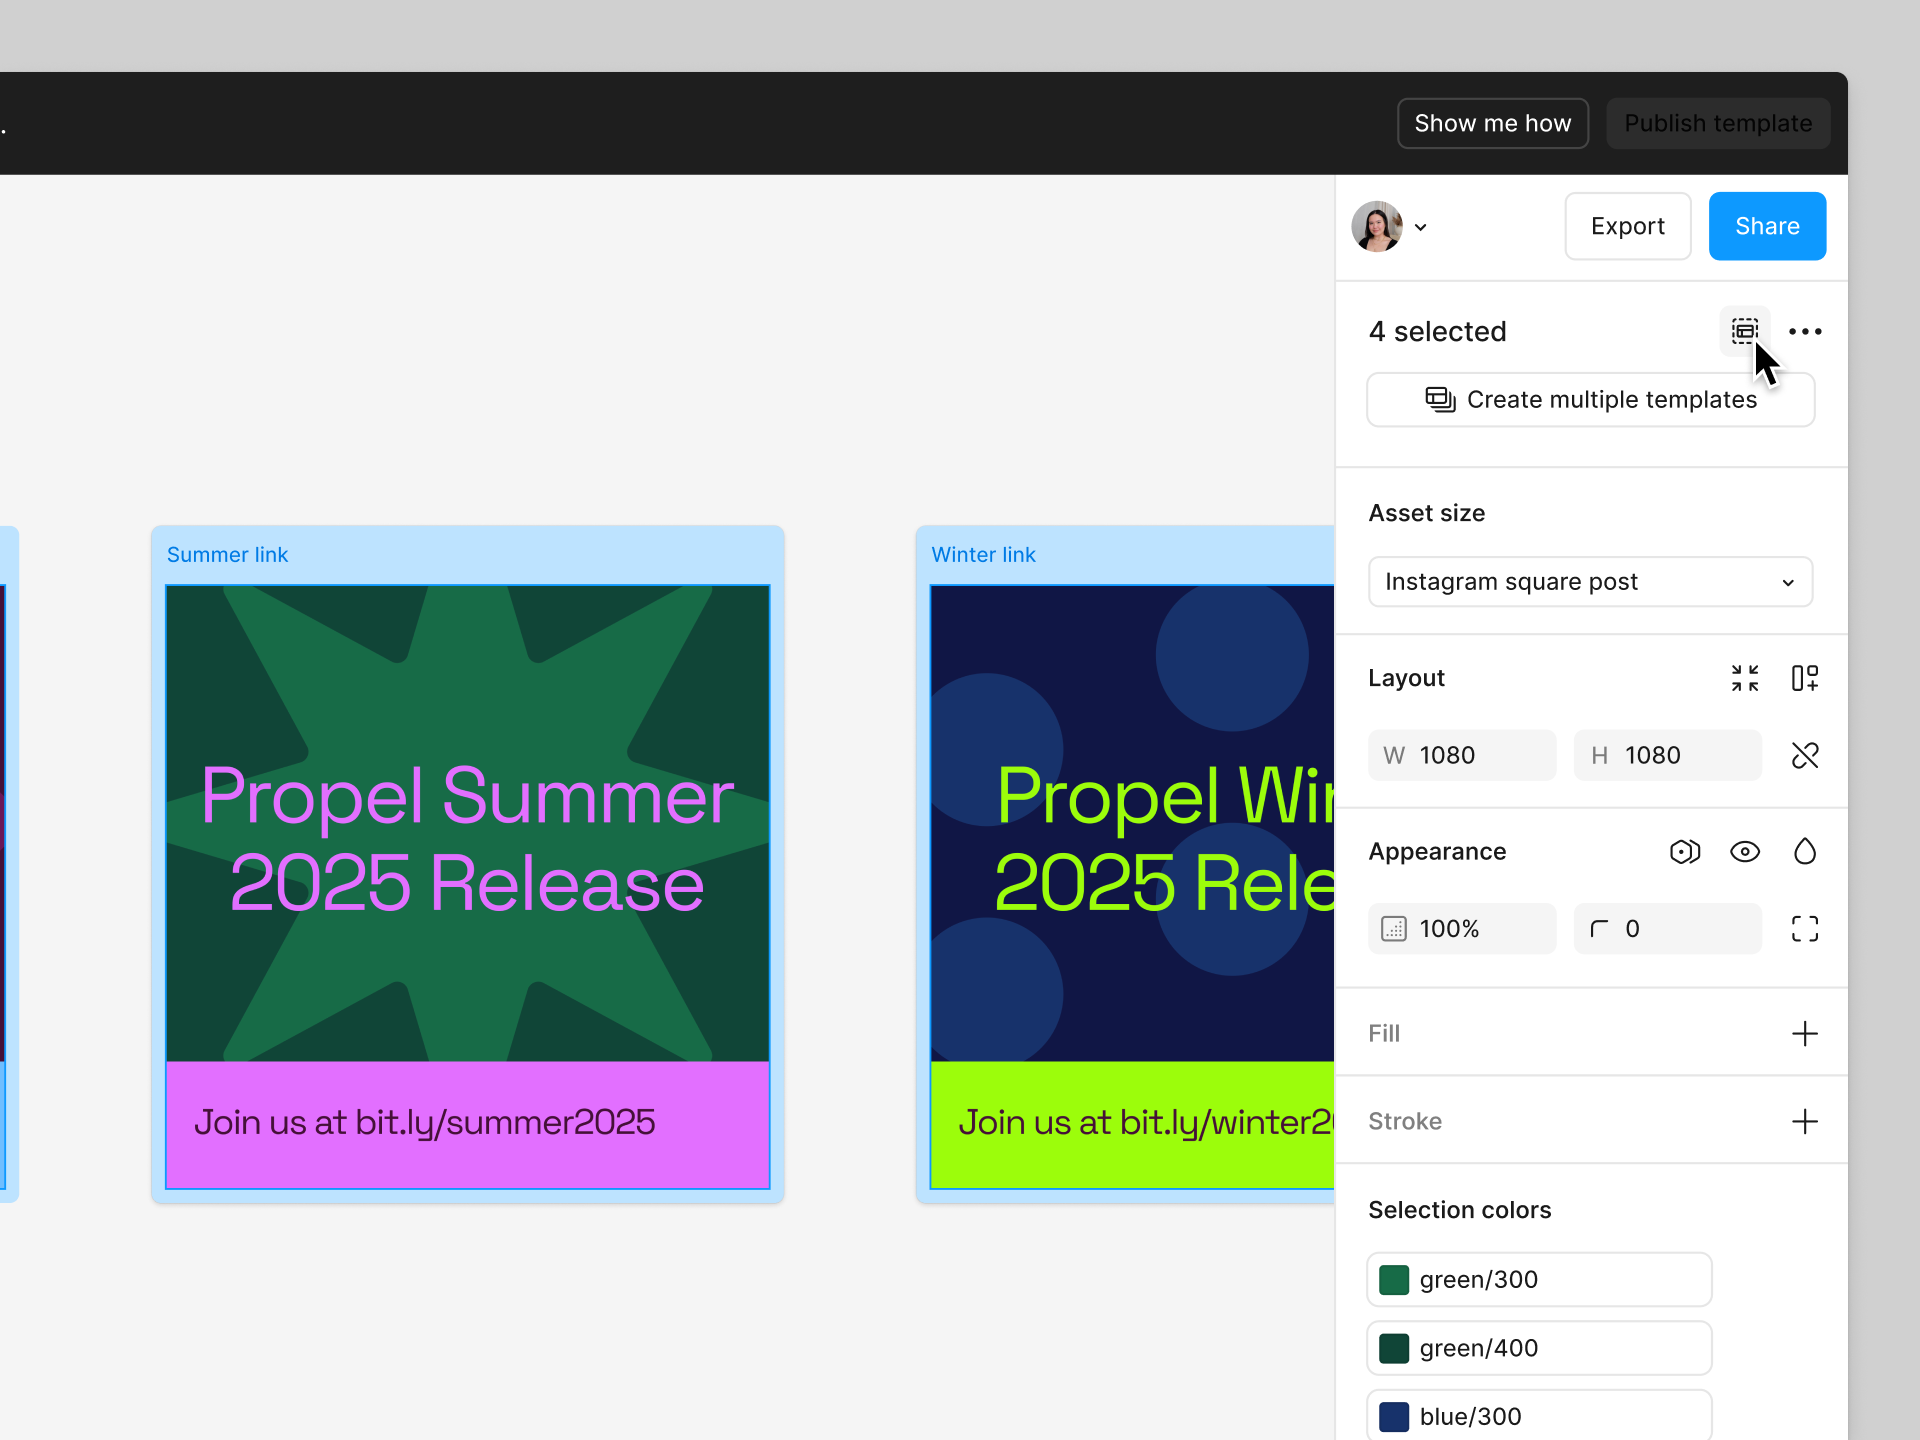Click the Share button
This screenshot has width=1920, height=1440.
pyautogui.click(x=1767, y=226)
